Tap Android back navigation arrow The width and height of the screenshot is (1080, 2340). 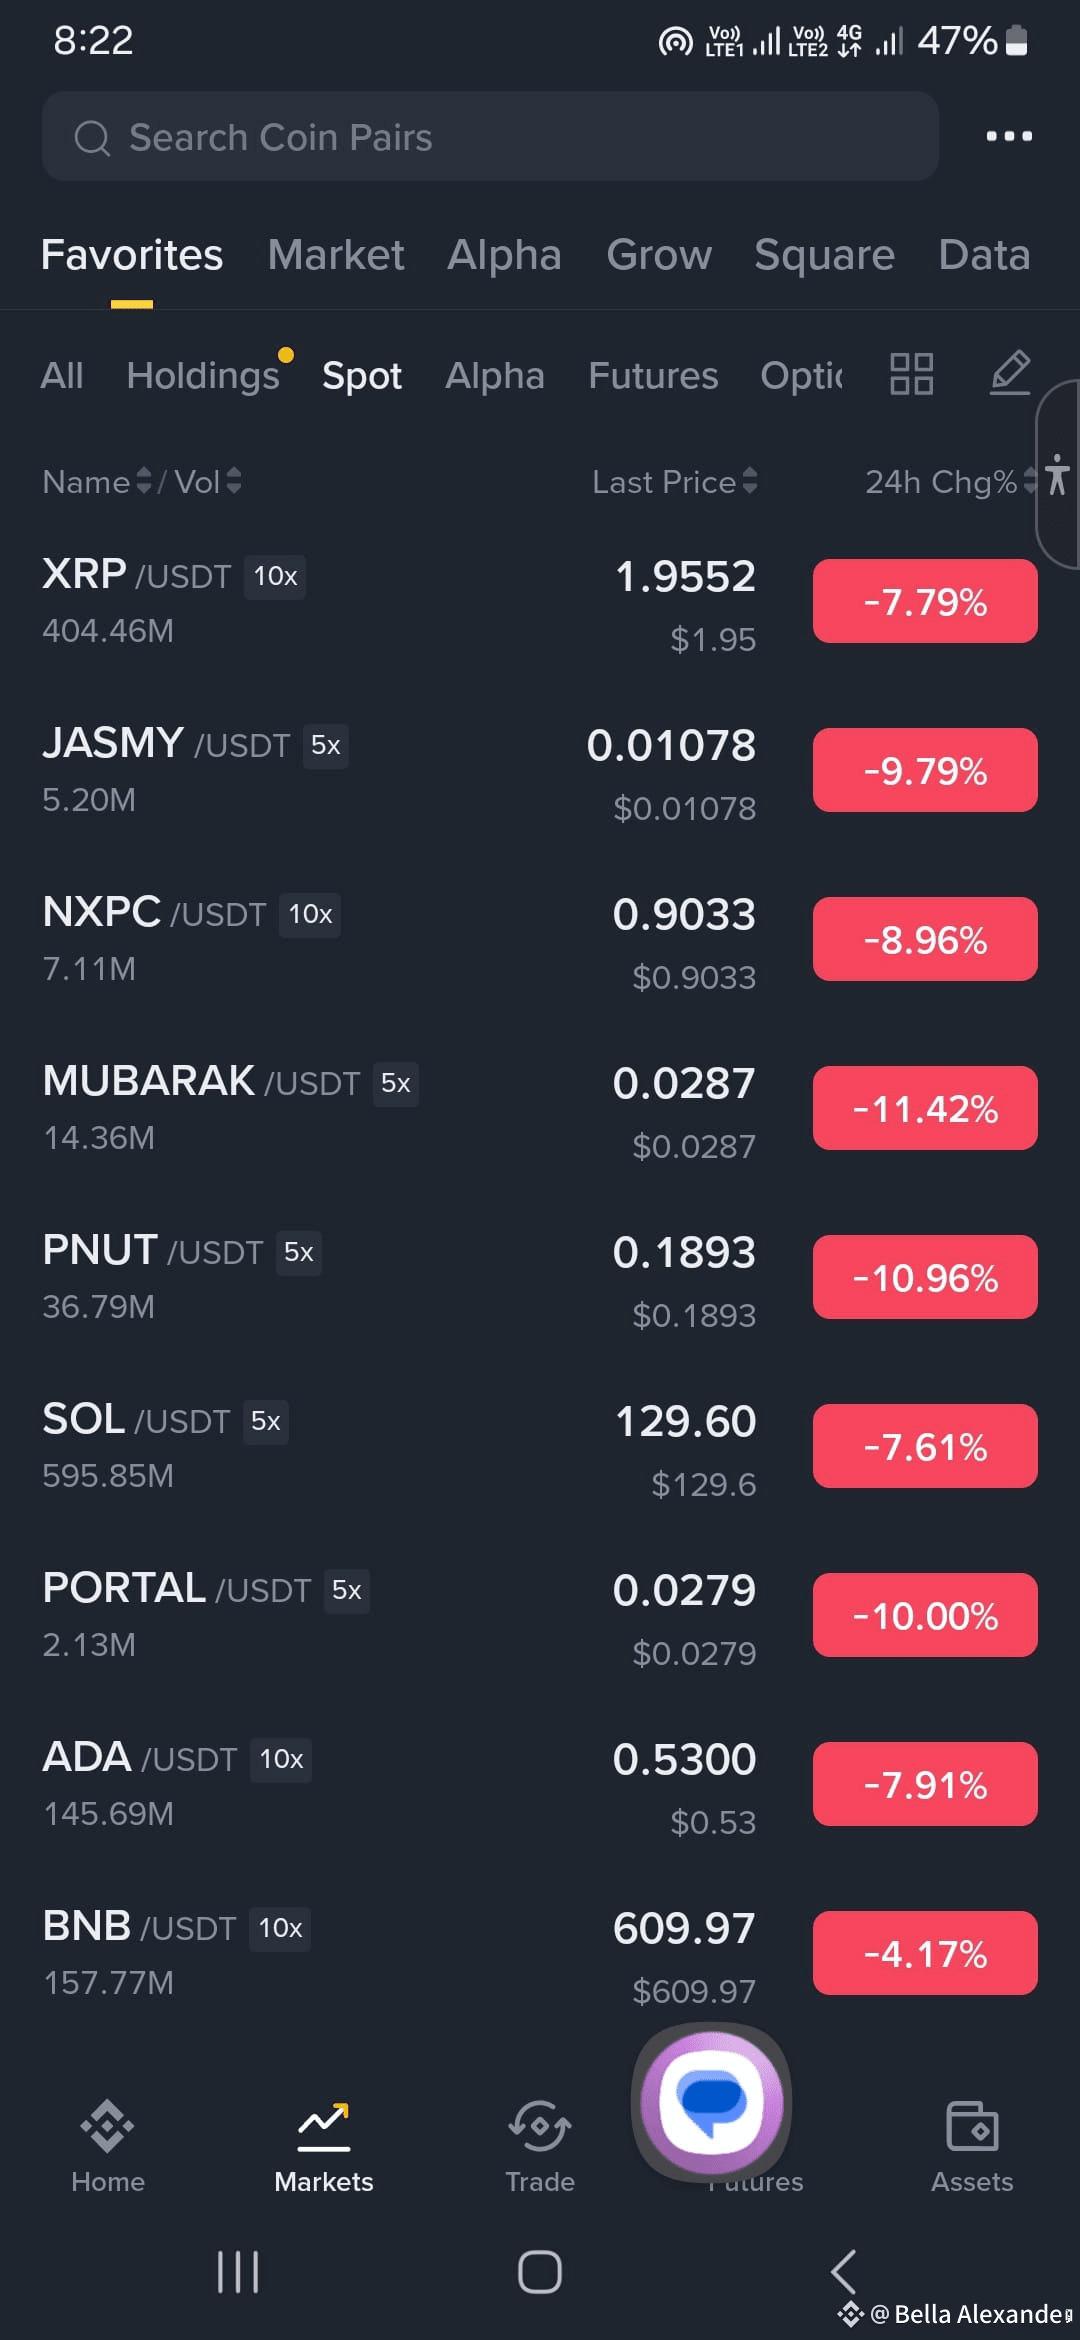click(x=844, y=2271)
